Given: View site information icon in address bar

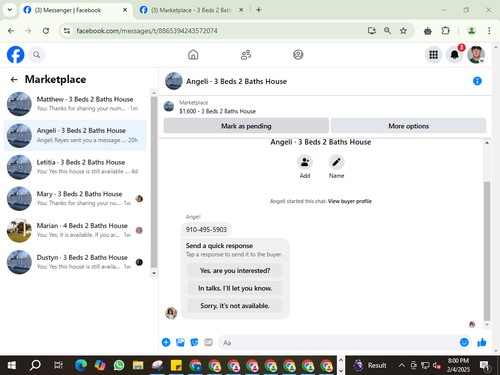Looking at the screenshot, I should [x=67, y=31].
